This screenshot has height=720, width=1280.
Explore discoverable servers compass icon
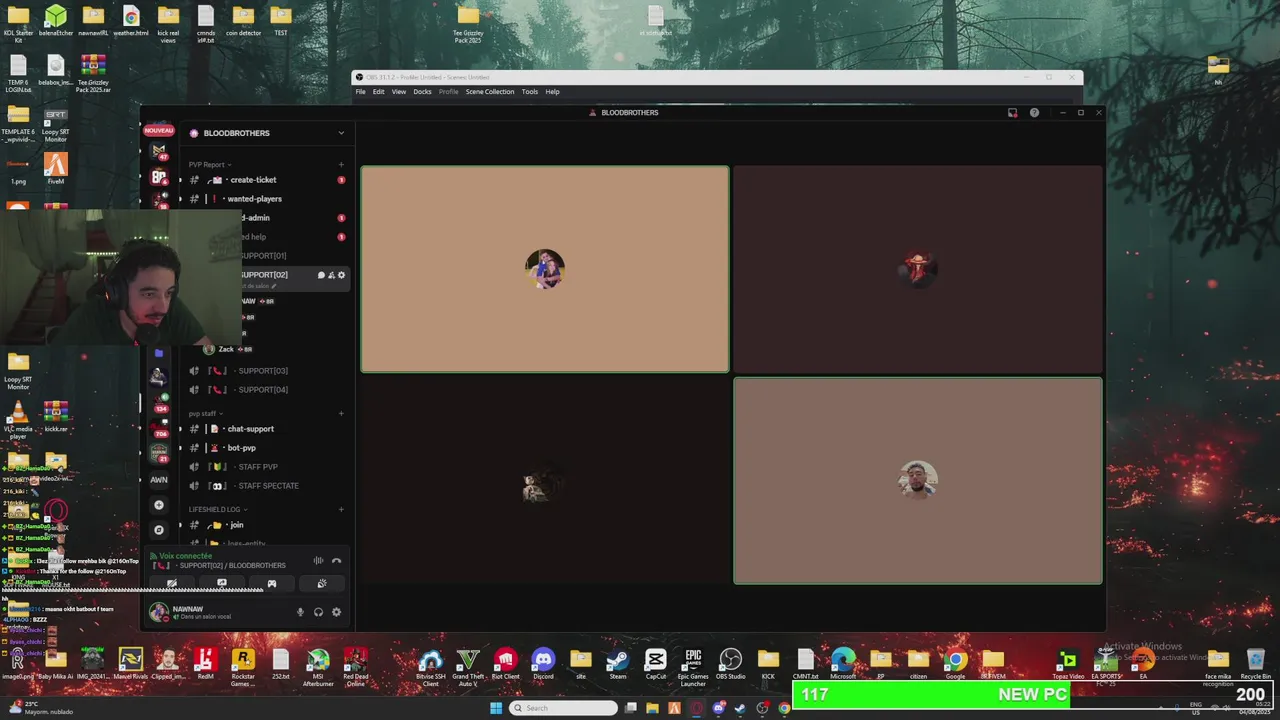click(159, 530)
